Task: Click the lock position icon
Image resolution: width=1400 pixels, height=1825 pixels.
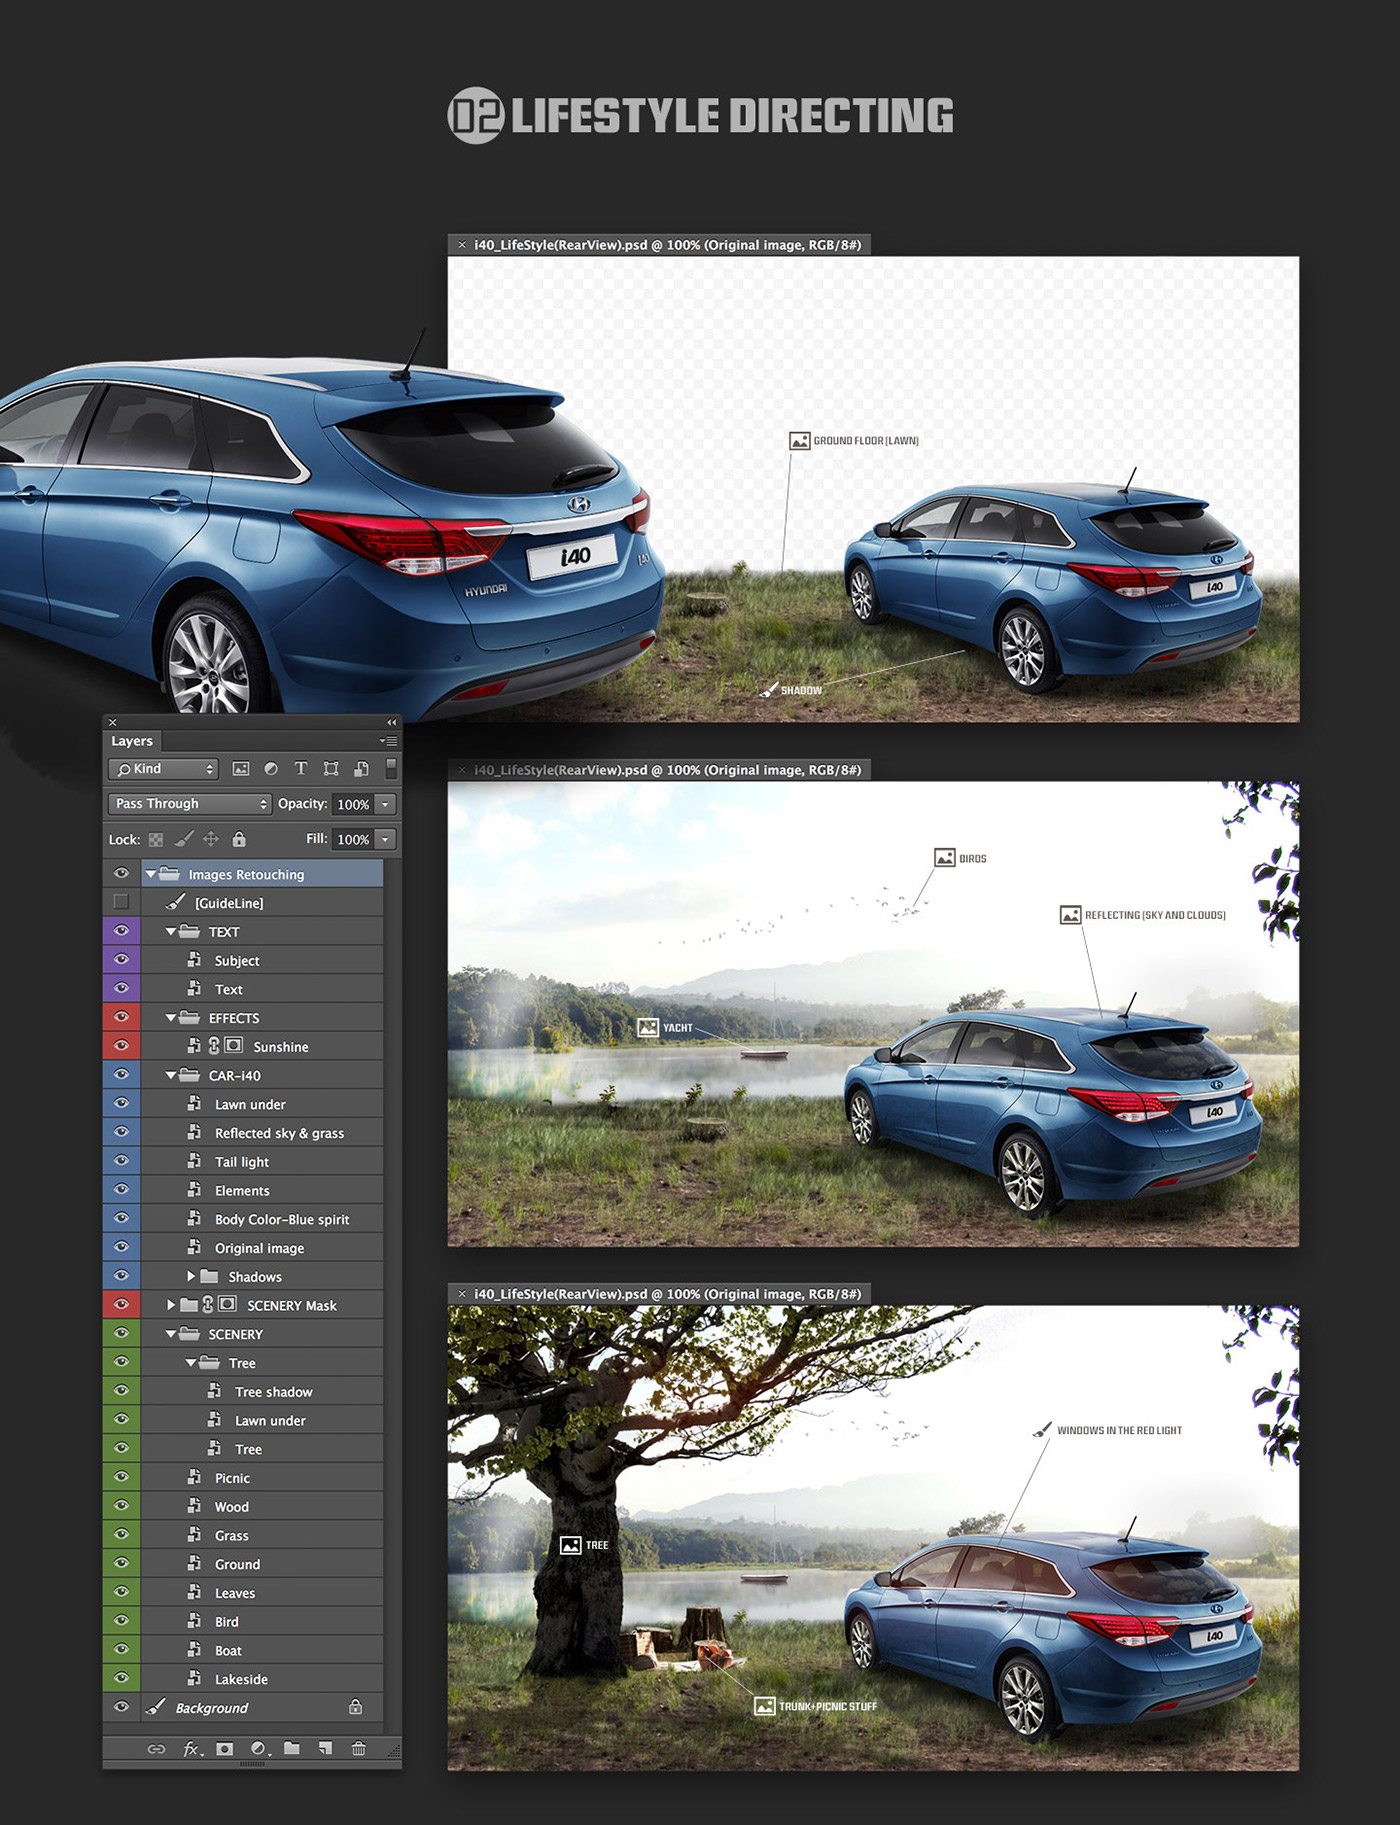Action: point(211,839)
